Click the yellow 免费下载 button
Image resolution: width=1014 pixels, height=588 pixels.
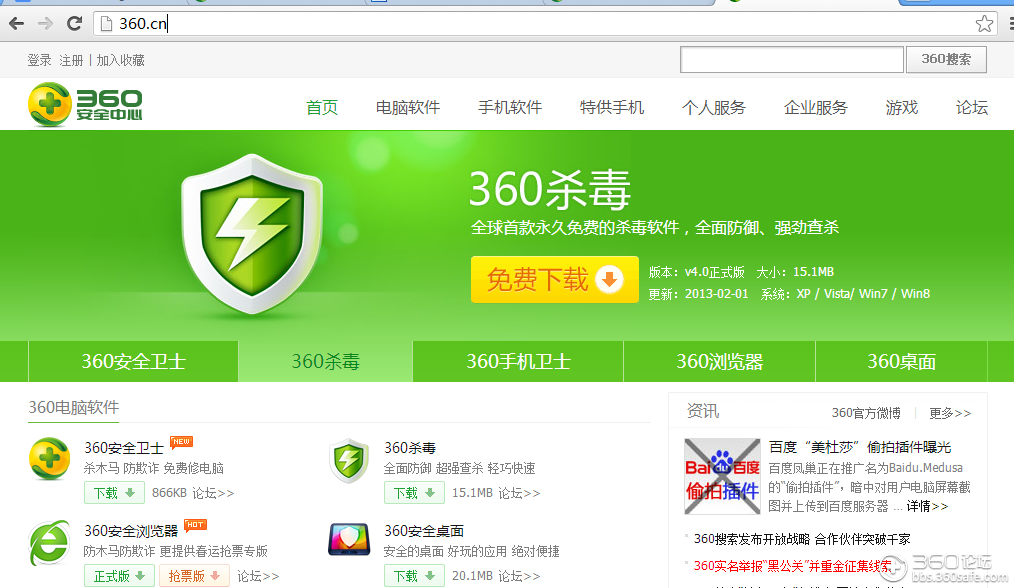pyautogui.click(x=555, y=279)
